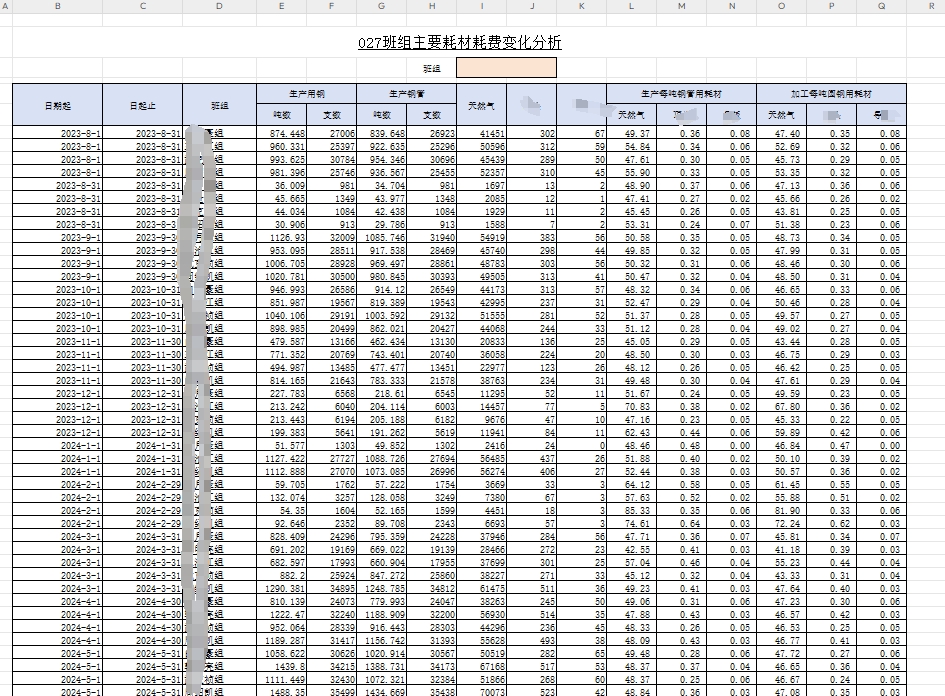
Task: Click column I header letter
Action: click(x=481, y=6)
